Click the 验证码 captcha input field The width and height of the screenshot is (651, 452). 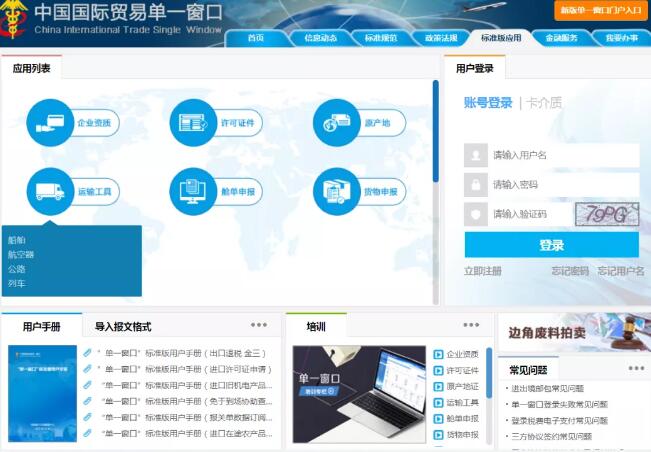point(531,214)
